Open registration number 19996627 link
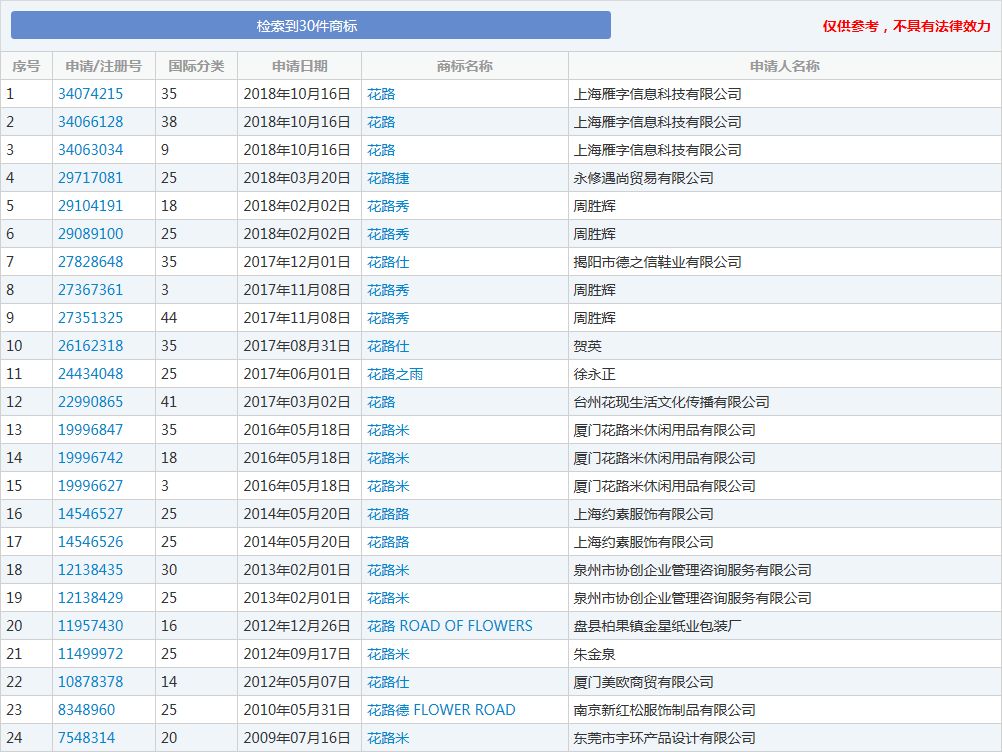Image resolution: width=1002 pixels, height=752 pixels. (90, 486)
